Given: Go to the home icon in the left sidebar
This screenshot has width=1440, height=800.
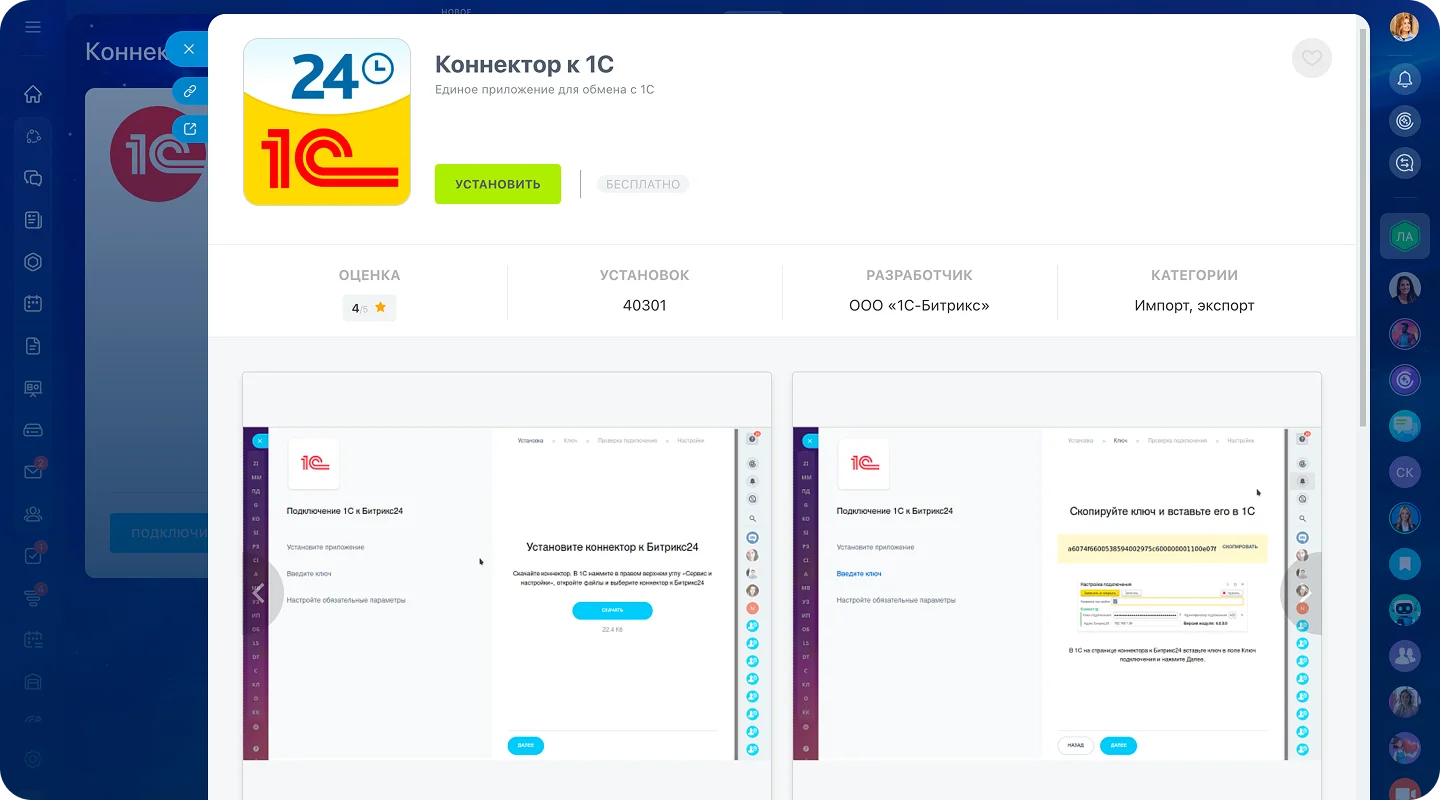Looking at the screenshot, I should pos(33,94).
